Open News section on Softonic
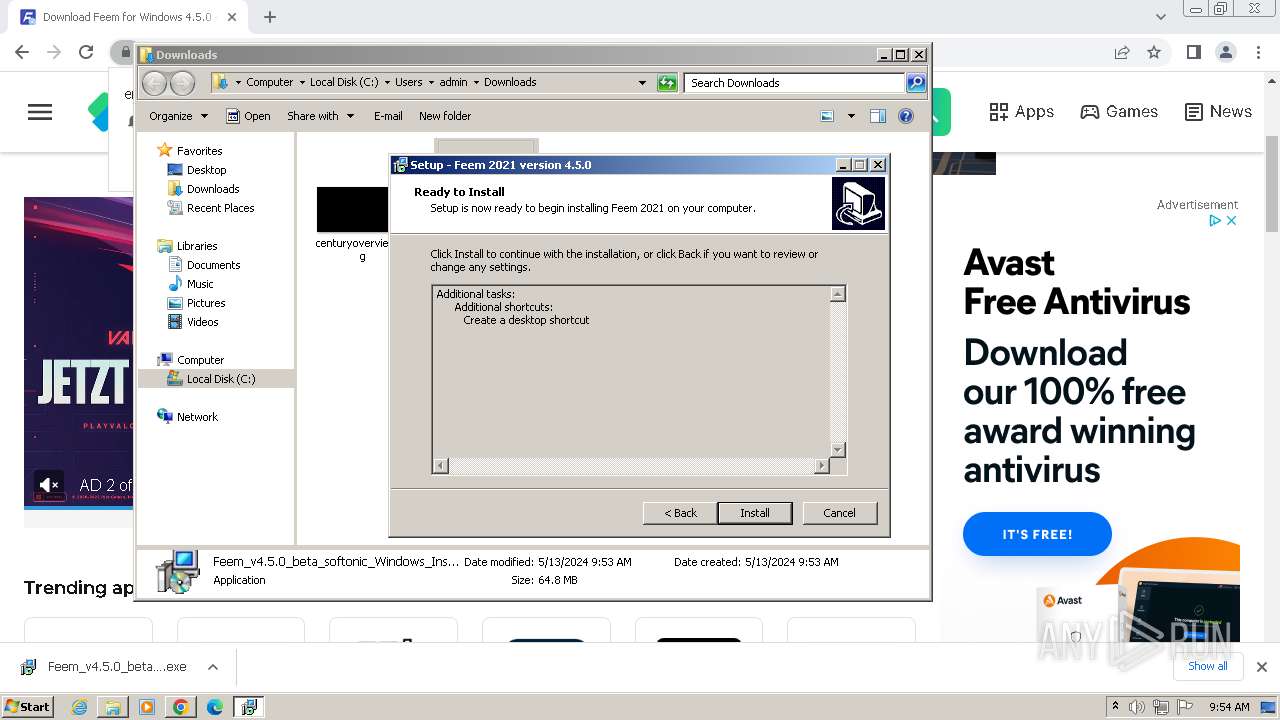 coord(1218,112)
